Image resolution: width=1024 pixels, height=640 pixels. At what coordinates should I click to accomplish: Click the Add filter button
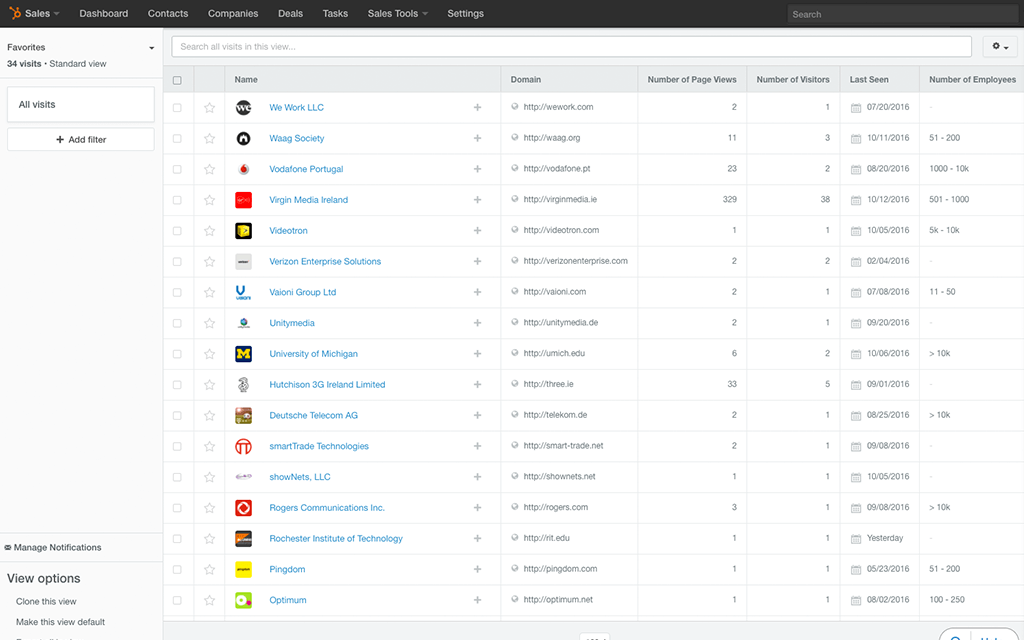(x=81, y=139)
